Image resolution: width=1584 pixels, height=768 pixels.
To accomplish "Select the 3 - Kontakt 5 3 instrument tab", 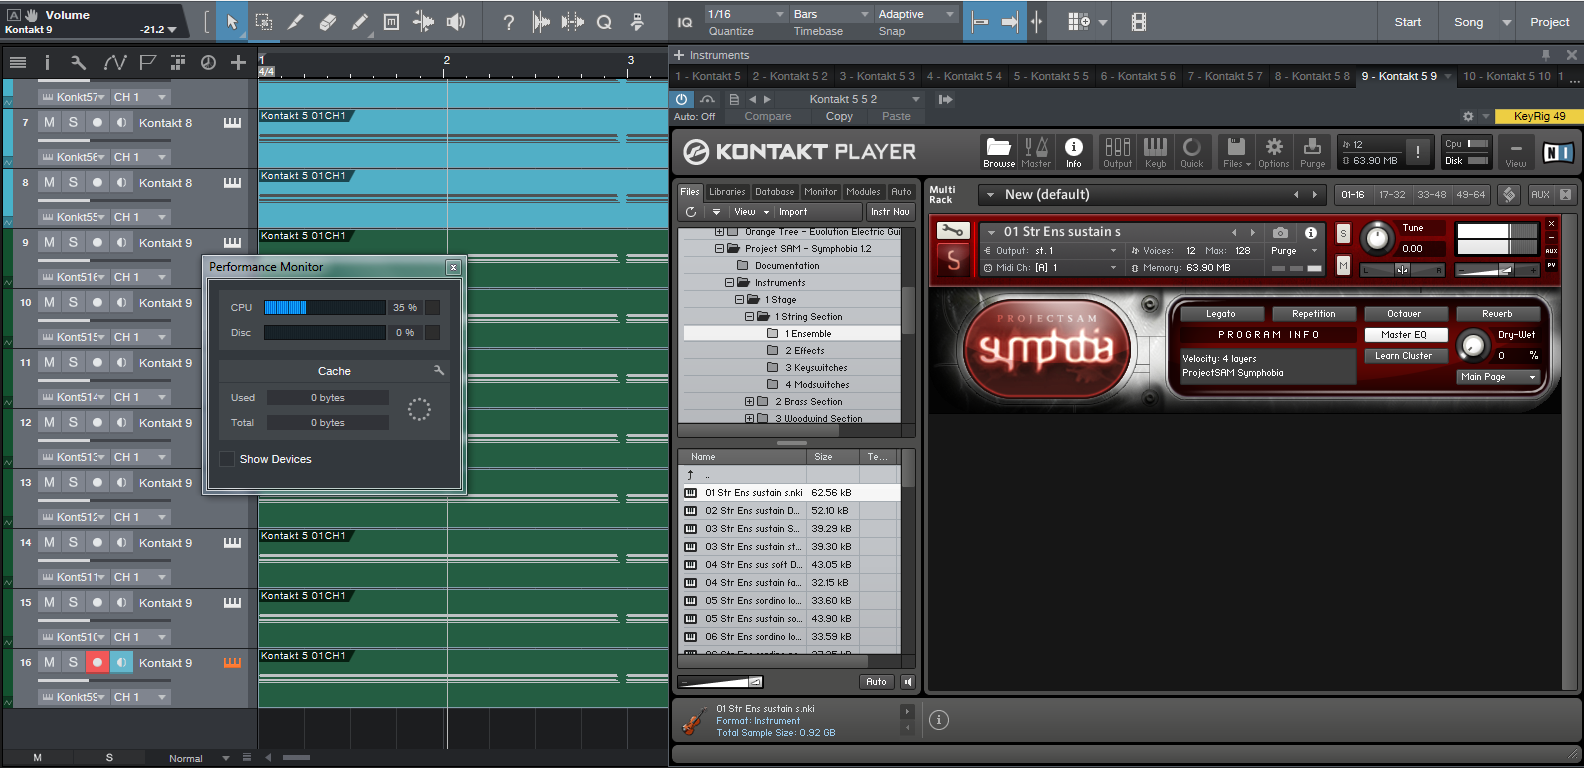I will [x=876, y=76].
